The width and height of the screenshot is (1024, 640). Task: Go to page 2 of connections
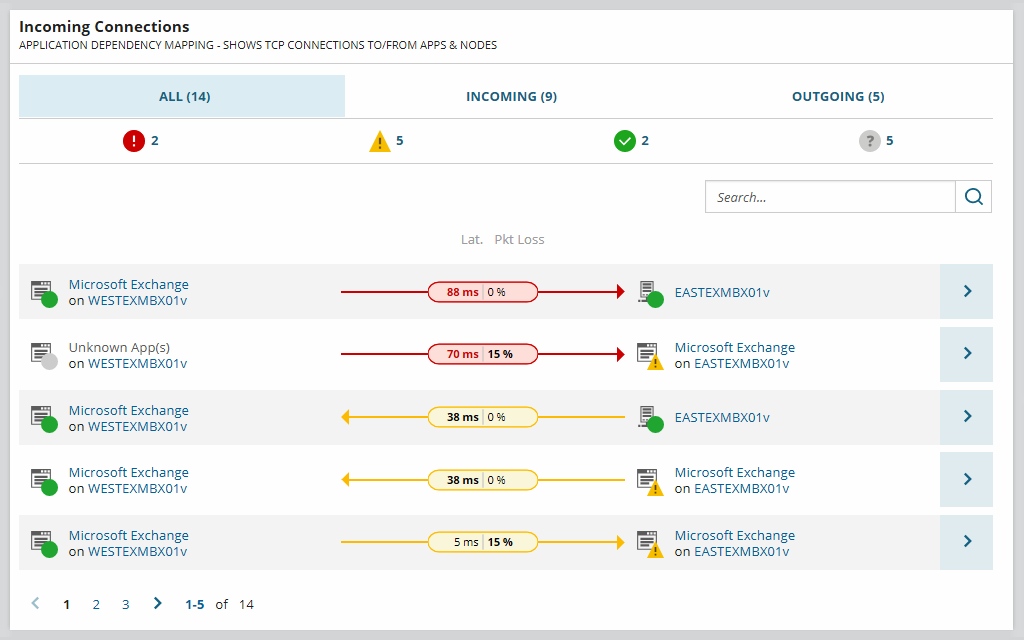[96, 605]
